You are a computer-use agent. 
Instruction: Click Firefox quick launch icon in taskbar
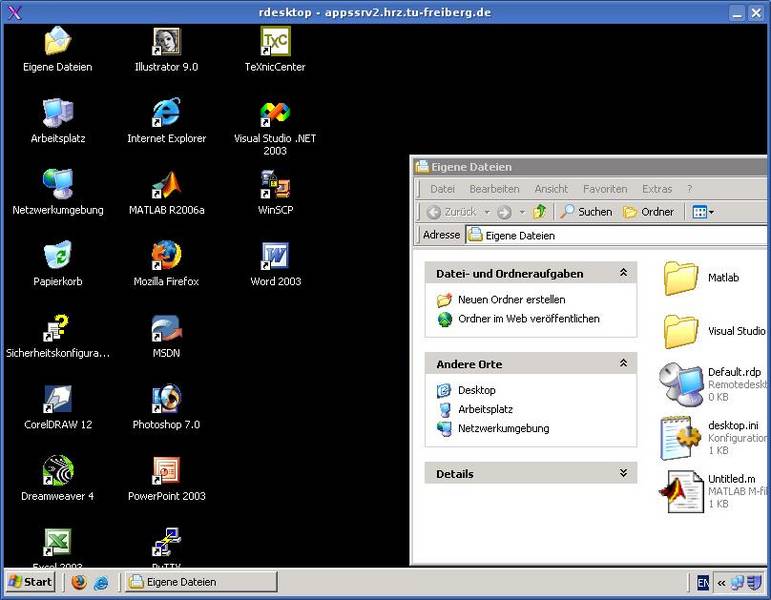[x=79, y=582]
